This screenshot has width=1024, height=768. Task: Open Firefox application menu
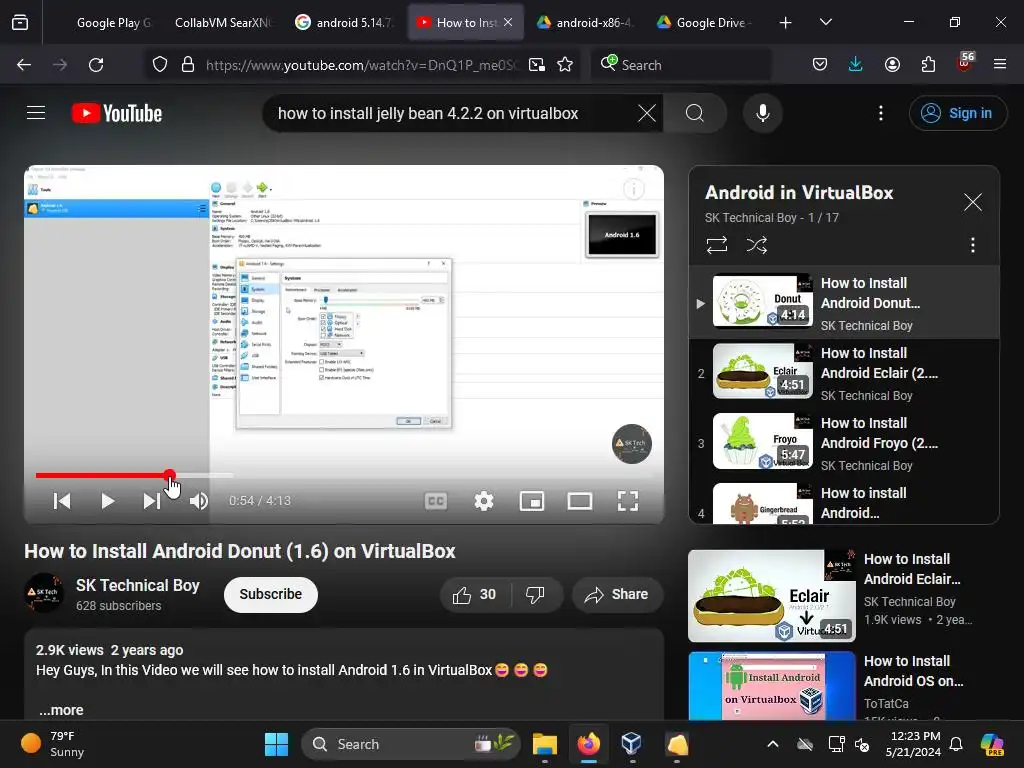[x=1000, y=65]
